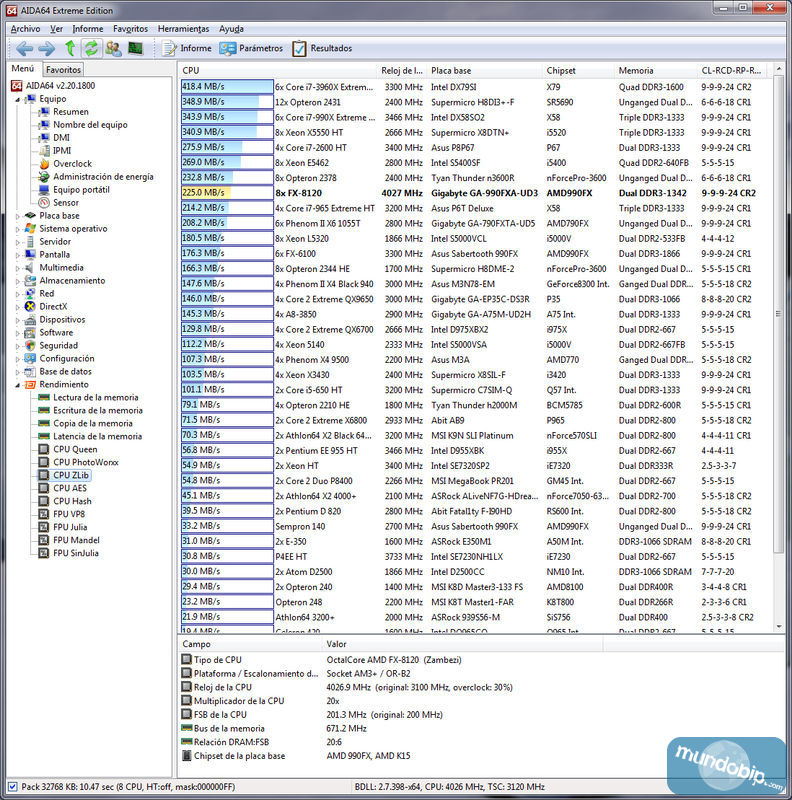Viewport: 792px width, 800px height.
Task: Expand the Sistema operativo tree node
Action: (18, 229)
